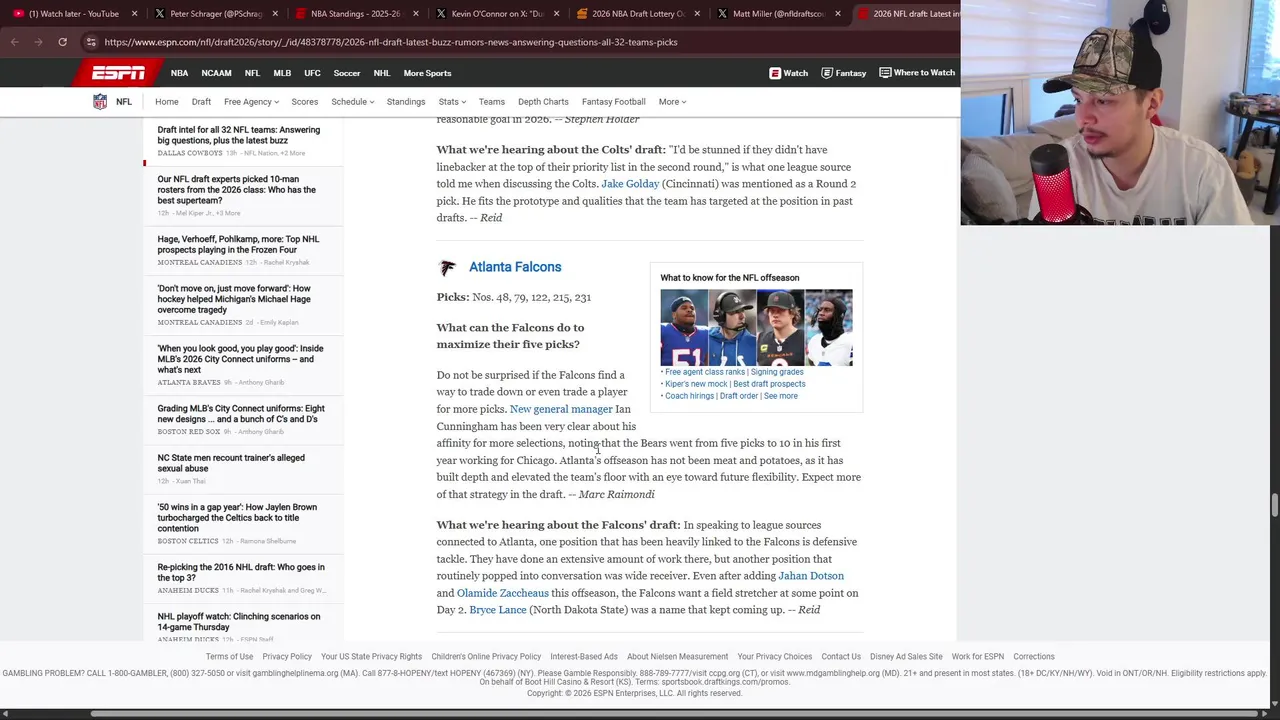Open Jake Golday player link
Image resolution: width=1280 pixels, height=720 pixels.
coord(630,184)
